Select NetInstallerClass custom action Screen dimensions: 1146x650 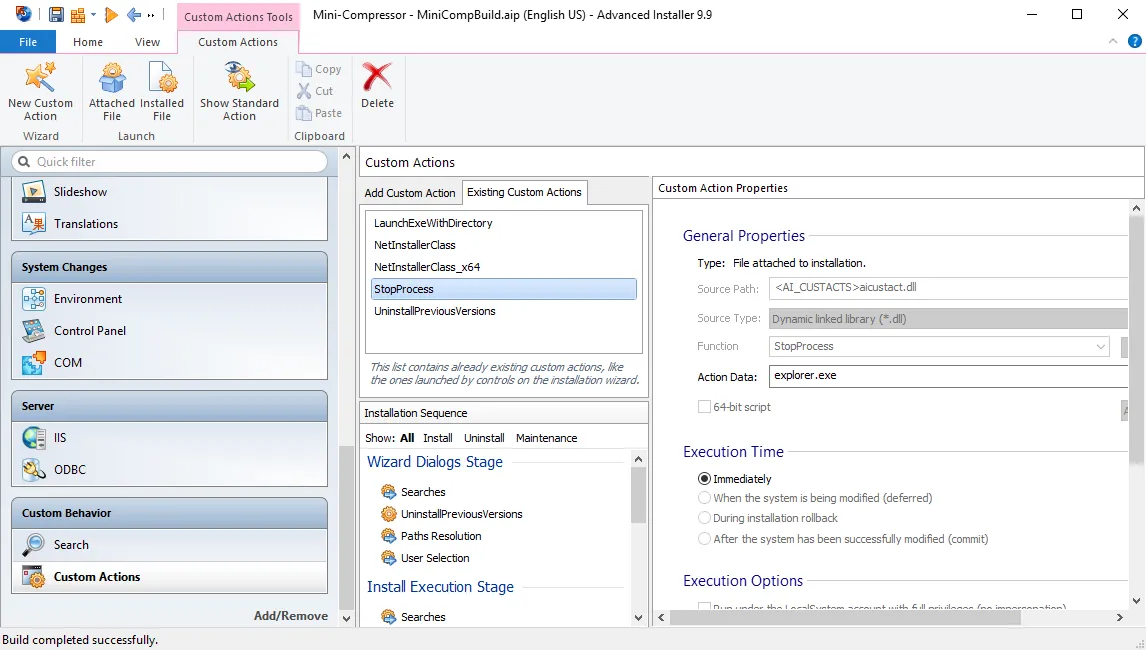coord(504,245)
